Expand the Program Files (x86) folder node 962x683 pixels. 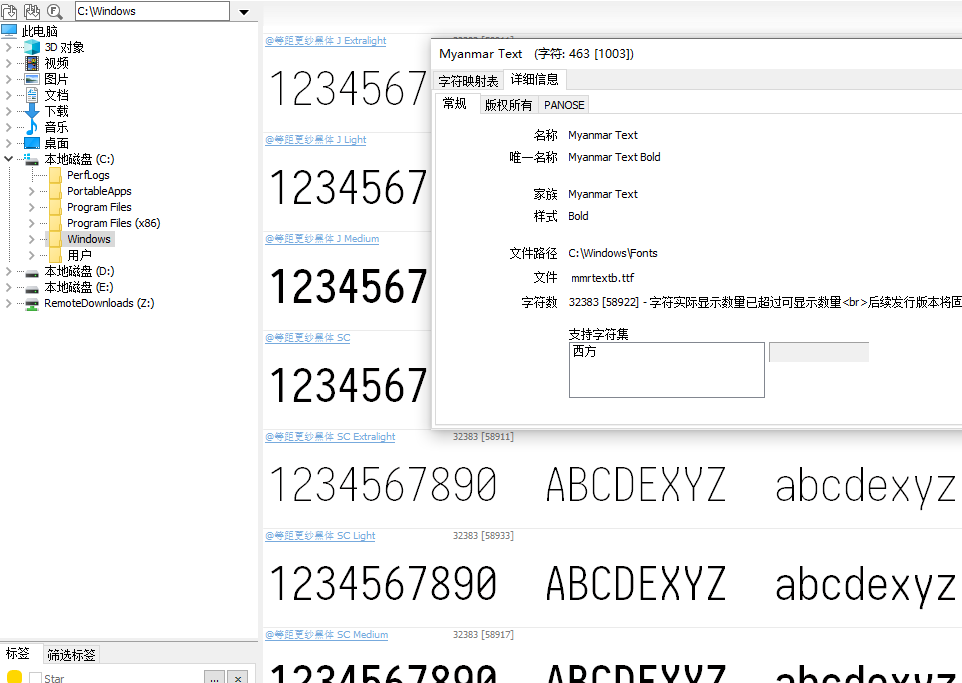pos(31,223)
